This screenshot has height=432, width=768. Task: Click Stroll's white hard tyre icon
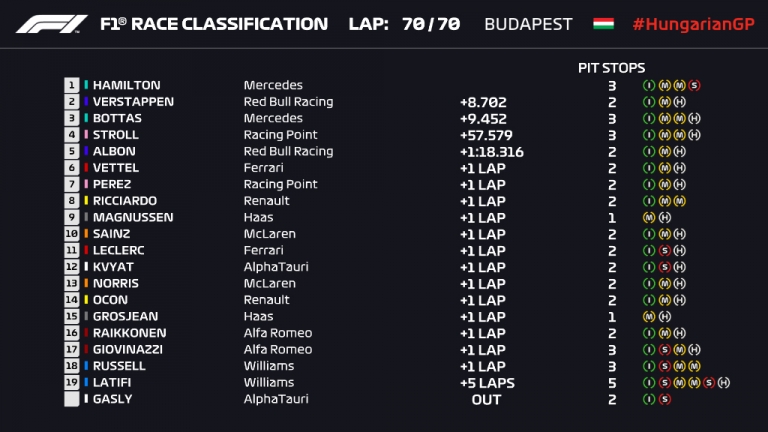point(694,135)
